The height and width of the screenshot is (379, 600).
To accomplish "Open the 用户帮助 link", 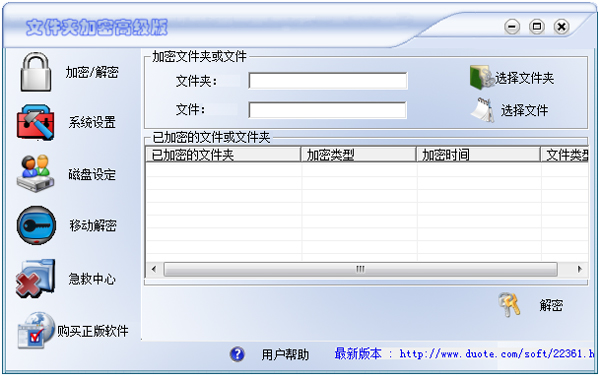I will [x=285, y=354].
